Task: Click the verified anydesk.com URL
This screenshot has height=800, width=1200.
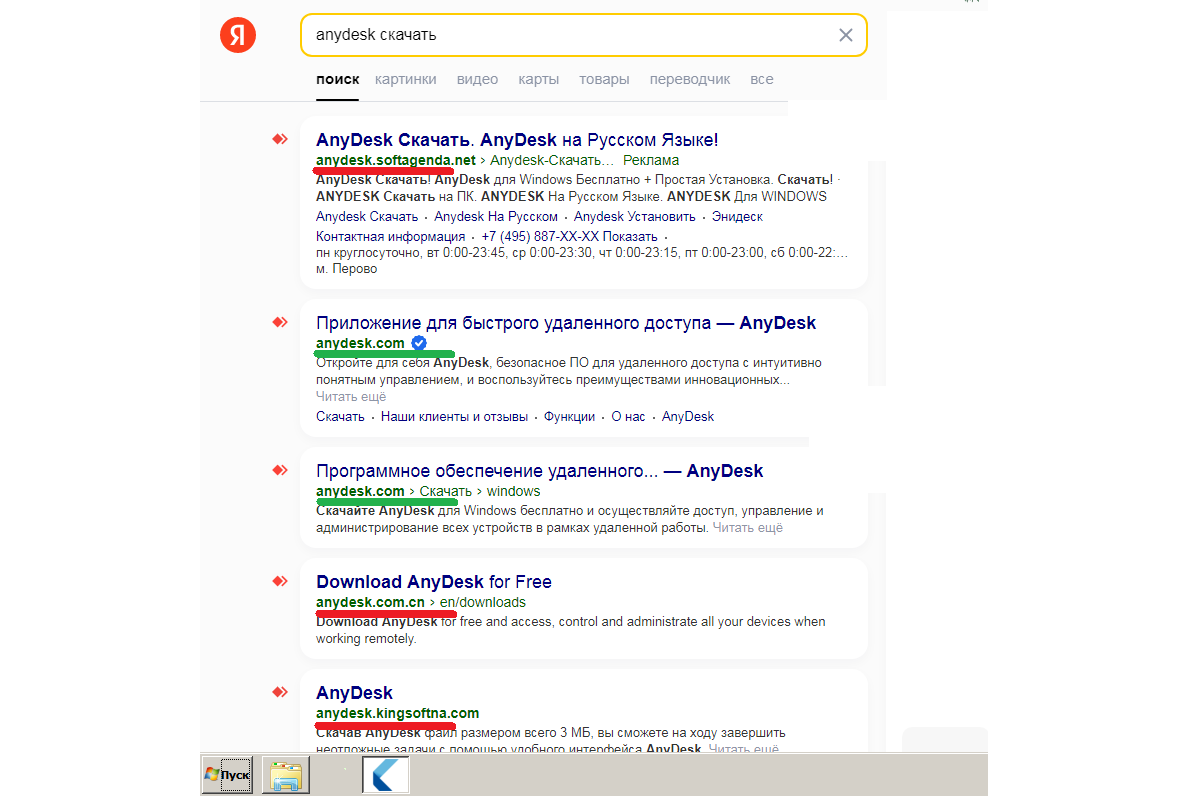Action: pyautogui.click(x=360, y=343)
